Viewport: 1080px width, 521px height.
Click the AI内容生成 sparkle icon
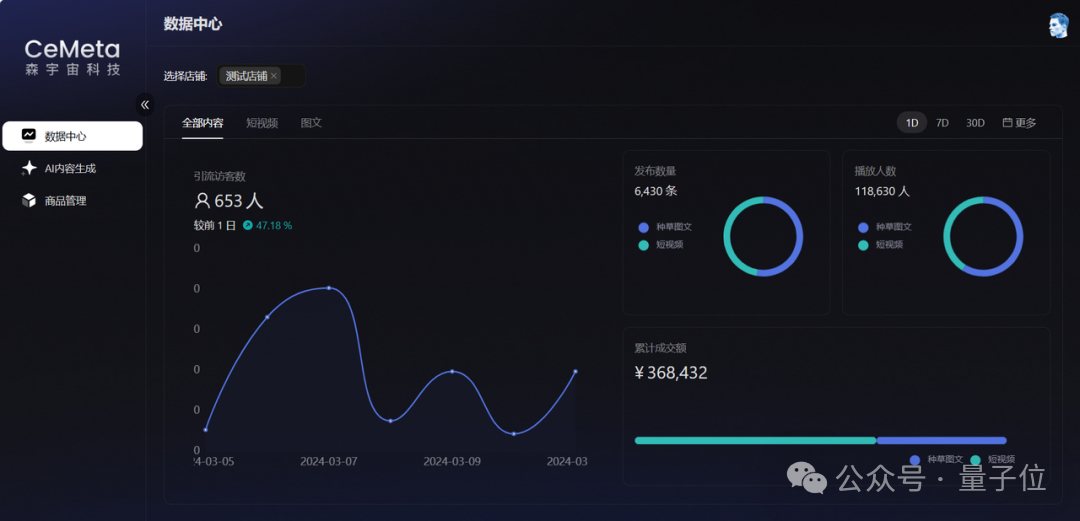click(29, 168)
